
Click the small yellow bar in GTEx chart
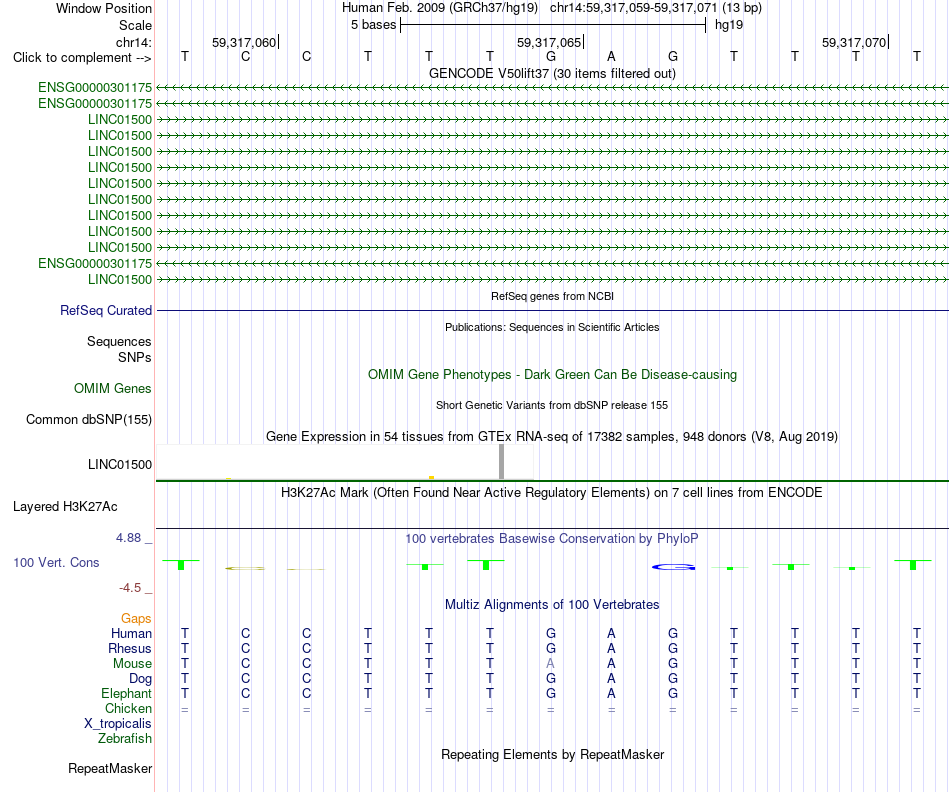[431, 478]
